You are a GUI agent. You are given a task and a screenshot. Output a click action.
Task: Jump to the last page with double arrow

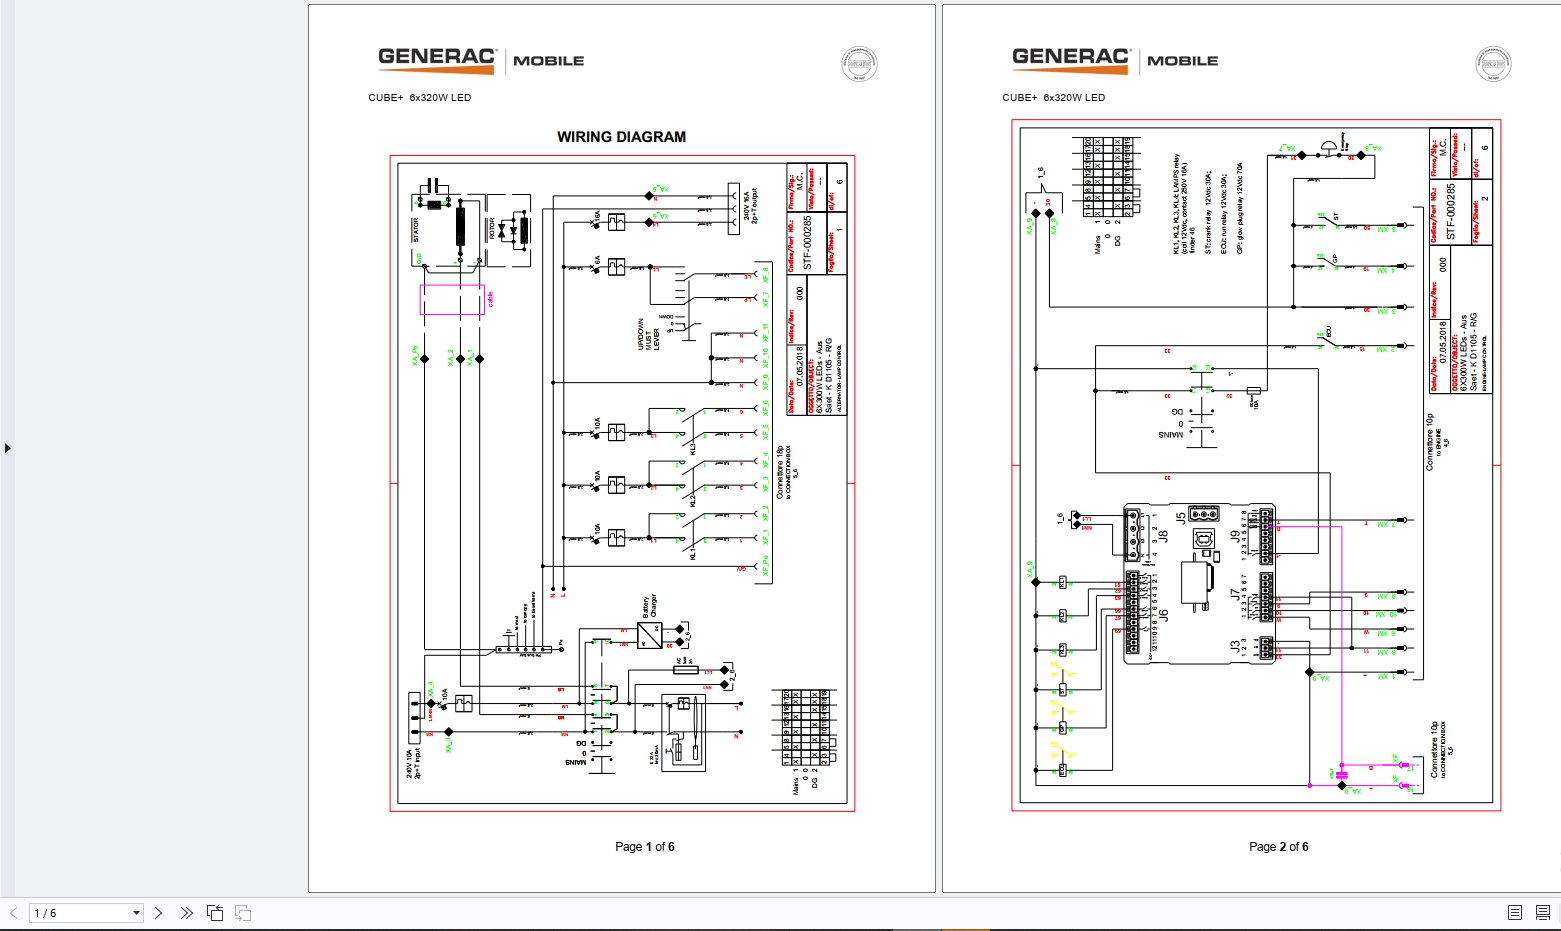click(x=186, y=913)
